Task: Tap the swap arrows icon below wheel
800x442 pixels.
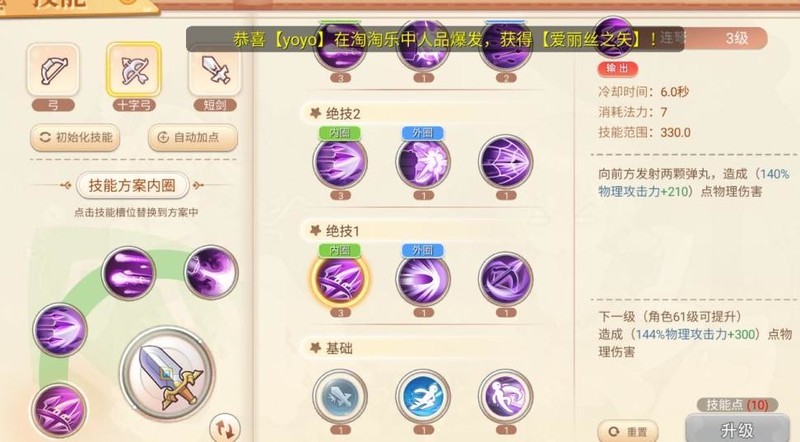Action: [x=225, y=428]
